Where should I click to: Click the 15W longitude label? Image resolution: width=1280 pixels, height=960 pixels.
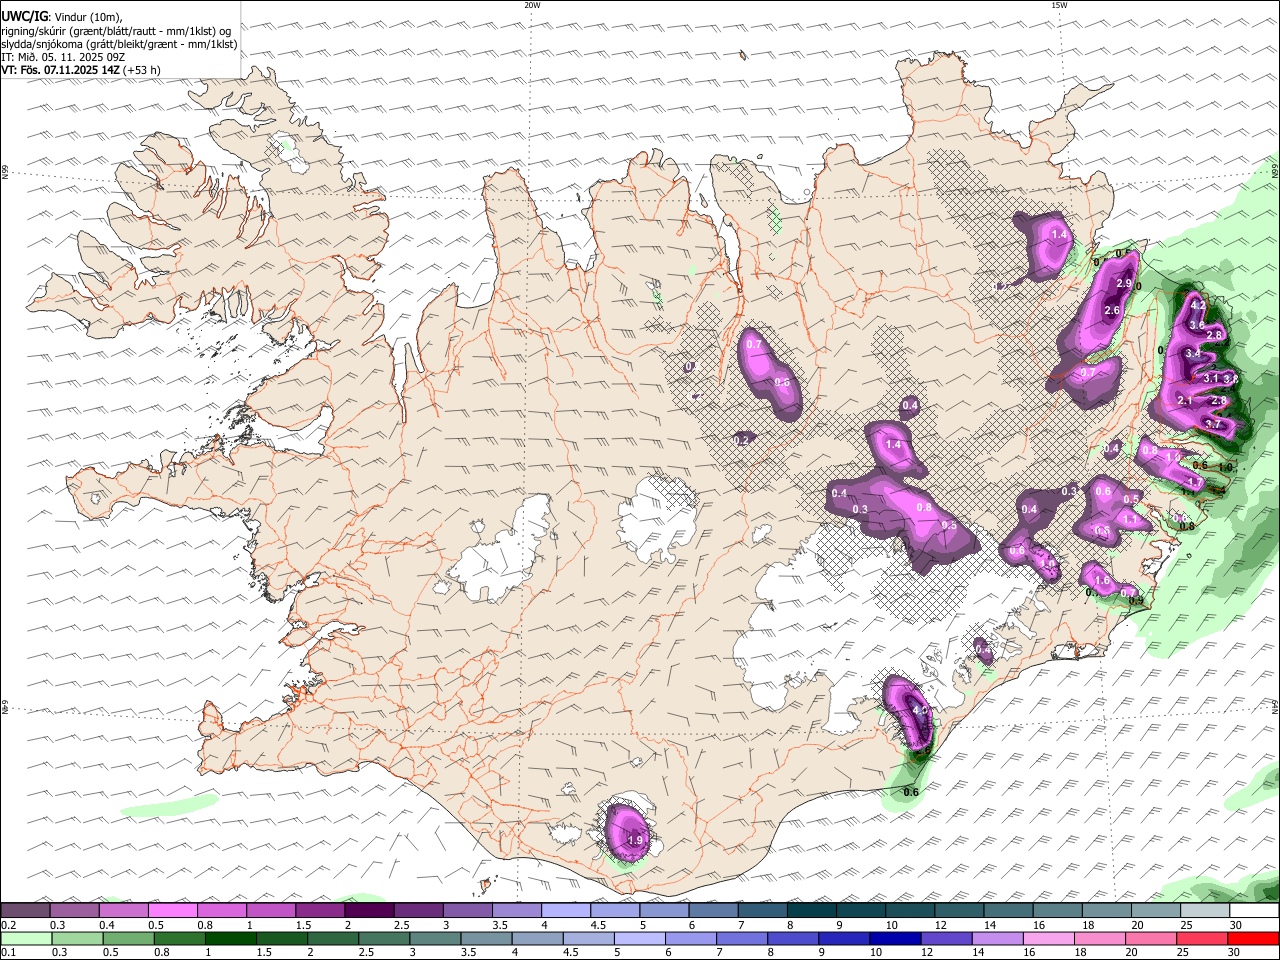pos(1059,5)
